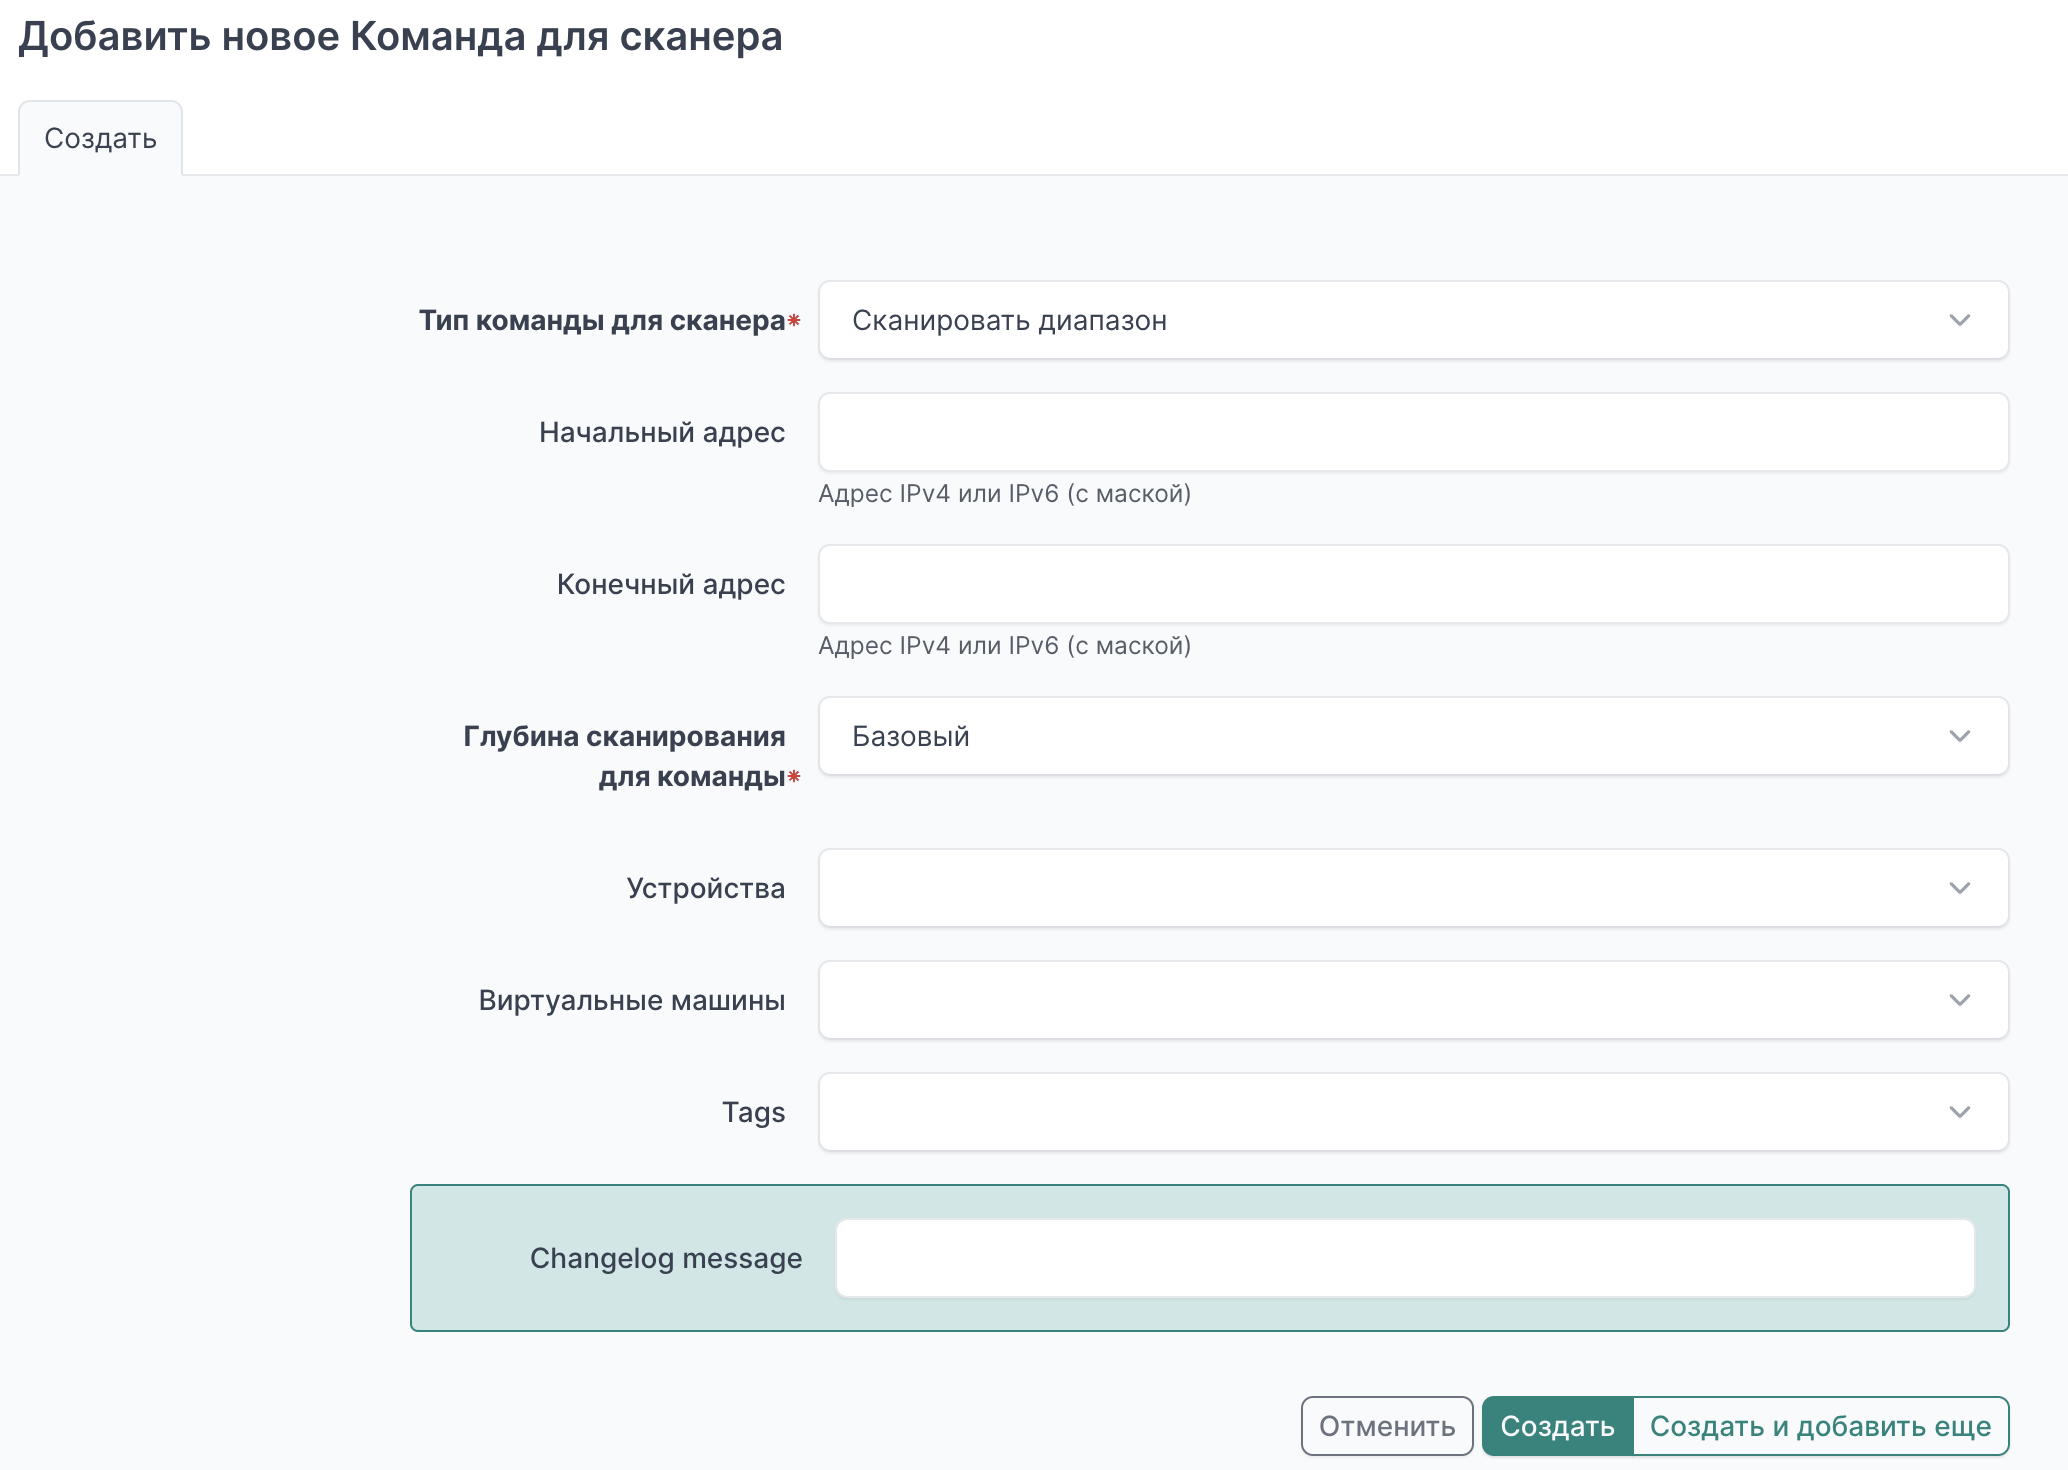
Task: Click the chevron arrow of the 'Устройства' field
Action: click(x=1959, y=888)
